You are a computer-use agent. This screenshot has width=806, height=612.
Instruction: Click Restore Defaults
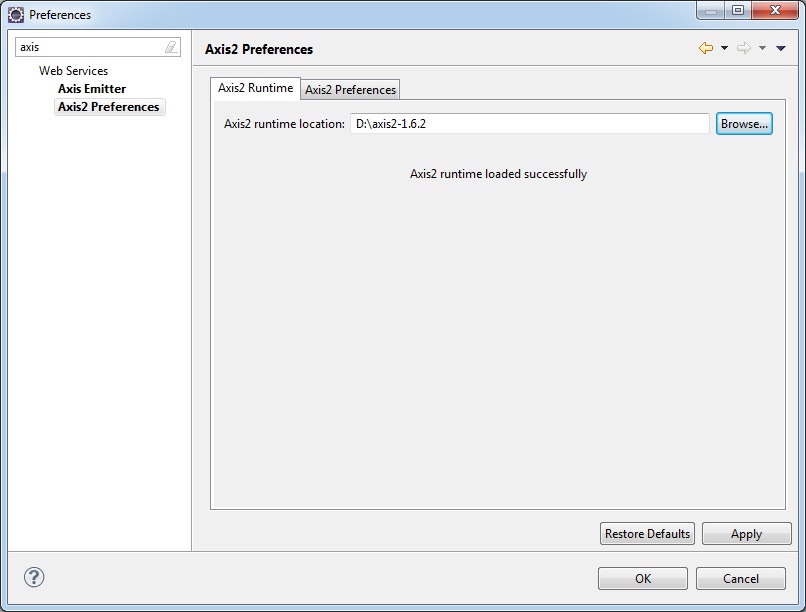coord(646,533)
